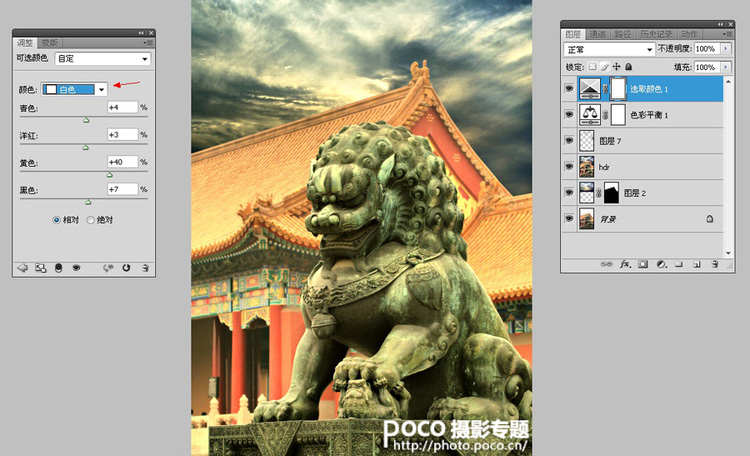The height and width of the screenshot is (456, 750).
Task: Click the lock all padlock icon
Action: 629,67
